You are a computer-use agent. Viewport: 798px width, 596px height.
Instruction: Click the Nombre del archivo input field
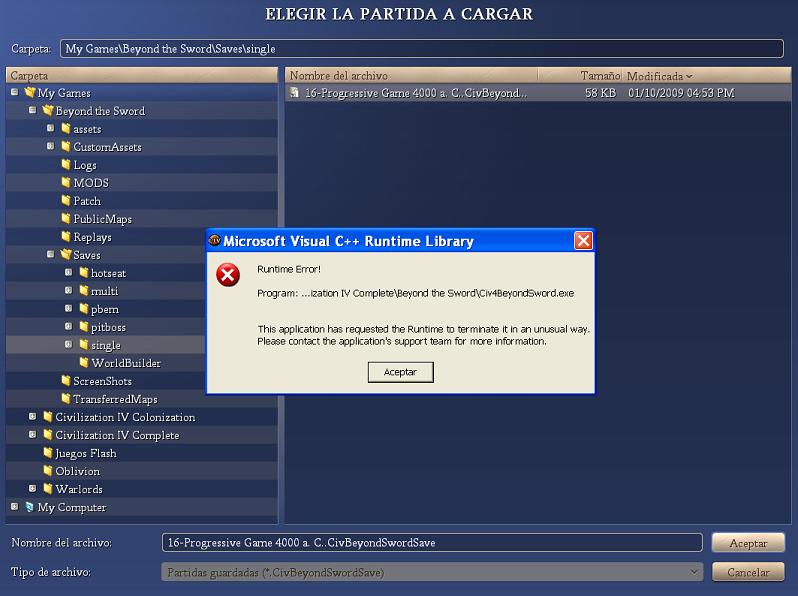coord(431,542)
